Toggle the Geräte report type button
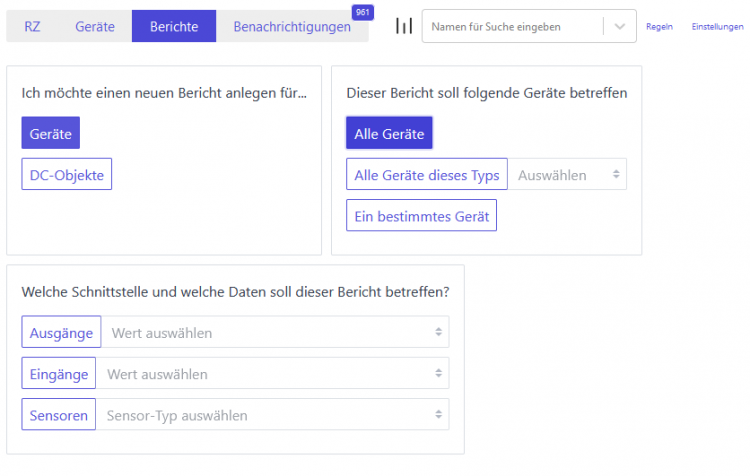The height and width of the screenshot is (476, 750). tap(51, 133)
